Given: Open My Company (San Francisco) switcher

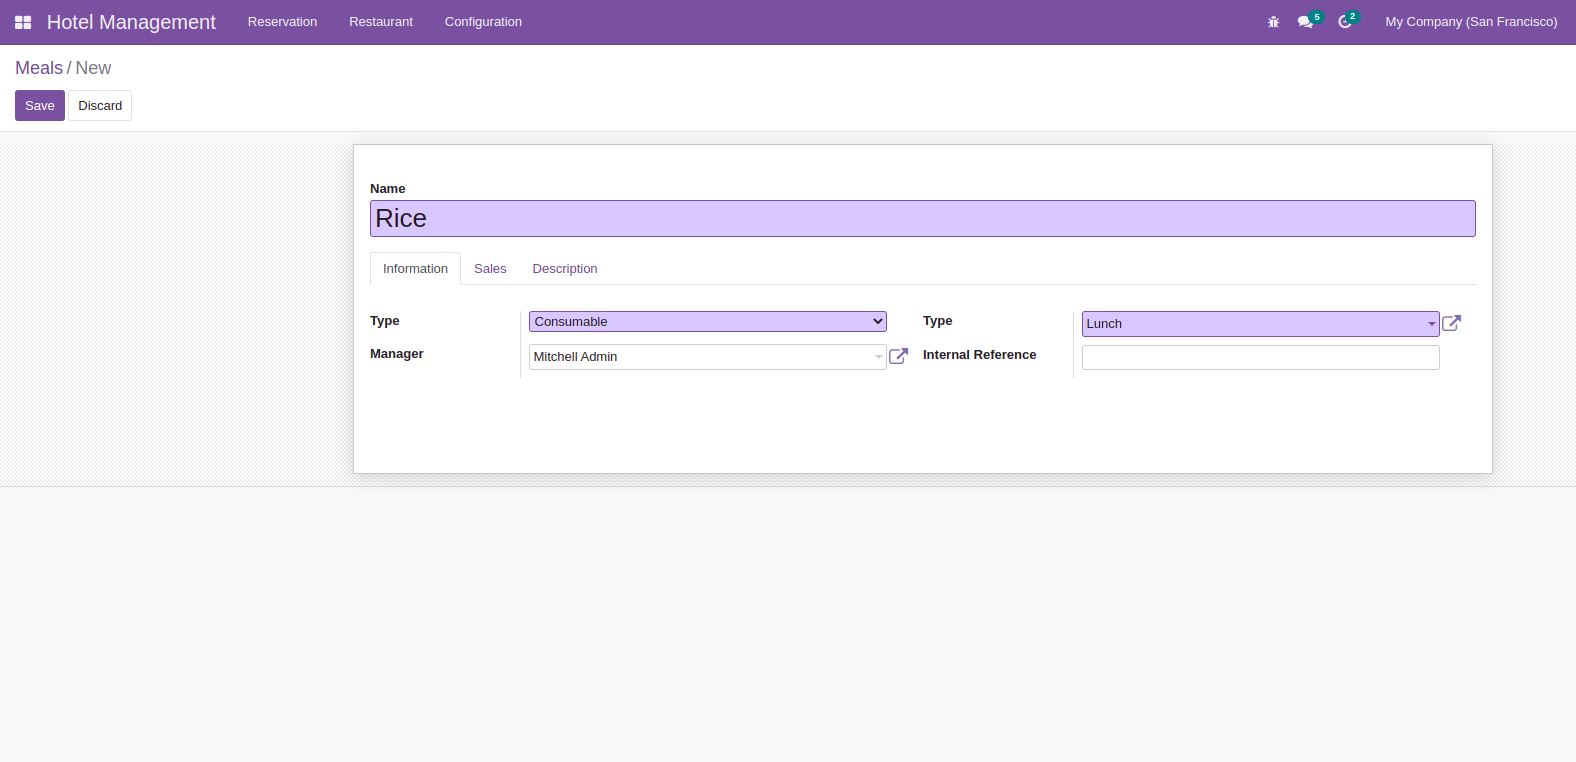Looking at the screenshot, I should [x=1471, y=22].
